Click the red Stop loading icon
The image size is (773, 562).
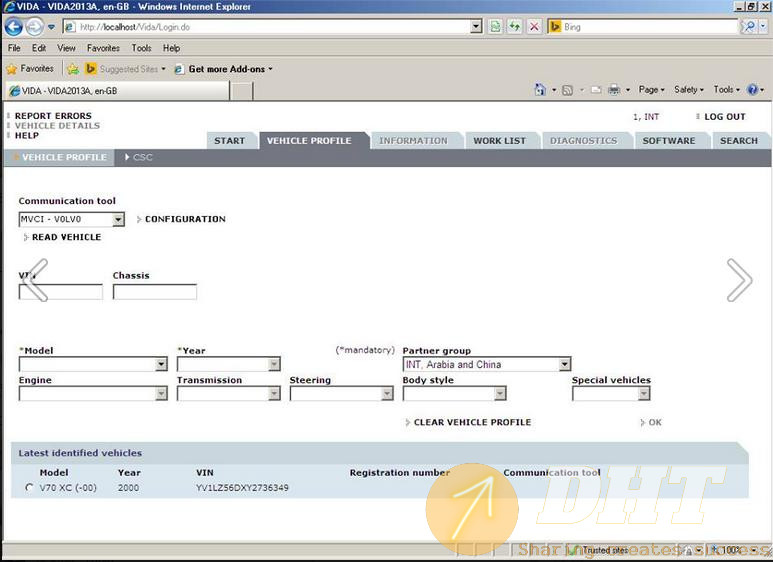pos(534,27)
